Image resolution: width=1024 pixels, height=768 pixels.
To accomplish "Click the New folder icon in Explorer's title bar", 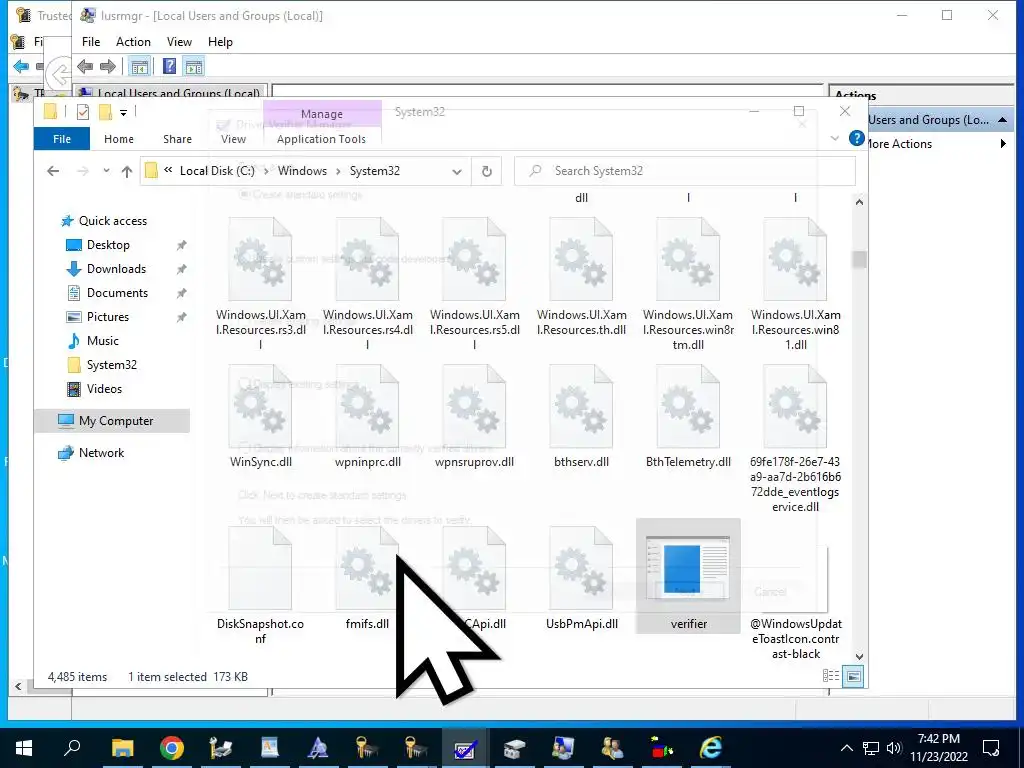I will (x=105, y=112).
